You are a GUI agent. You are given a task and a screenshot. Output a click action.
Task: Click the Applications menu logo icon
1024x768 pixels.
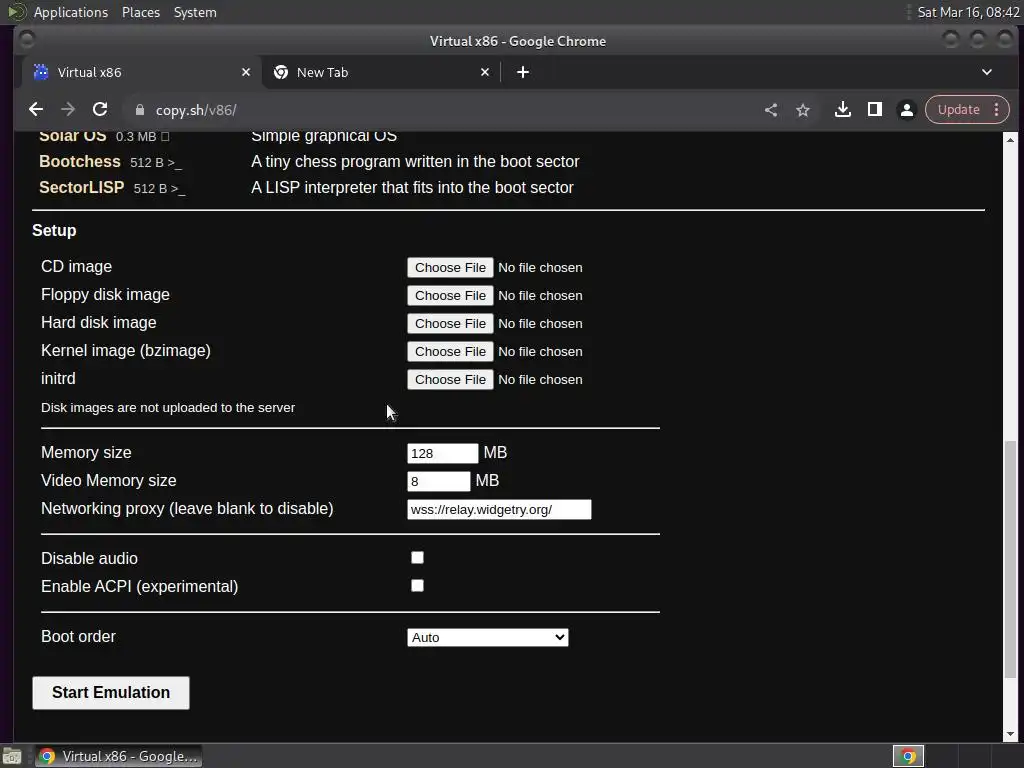pyautogui.click(x=16, y=12)
